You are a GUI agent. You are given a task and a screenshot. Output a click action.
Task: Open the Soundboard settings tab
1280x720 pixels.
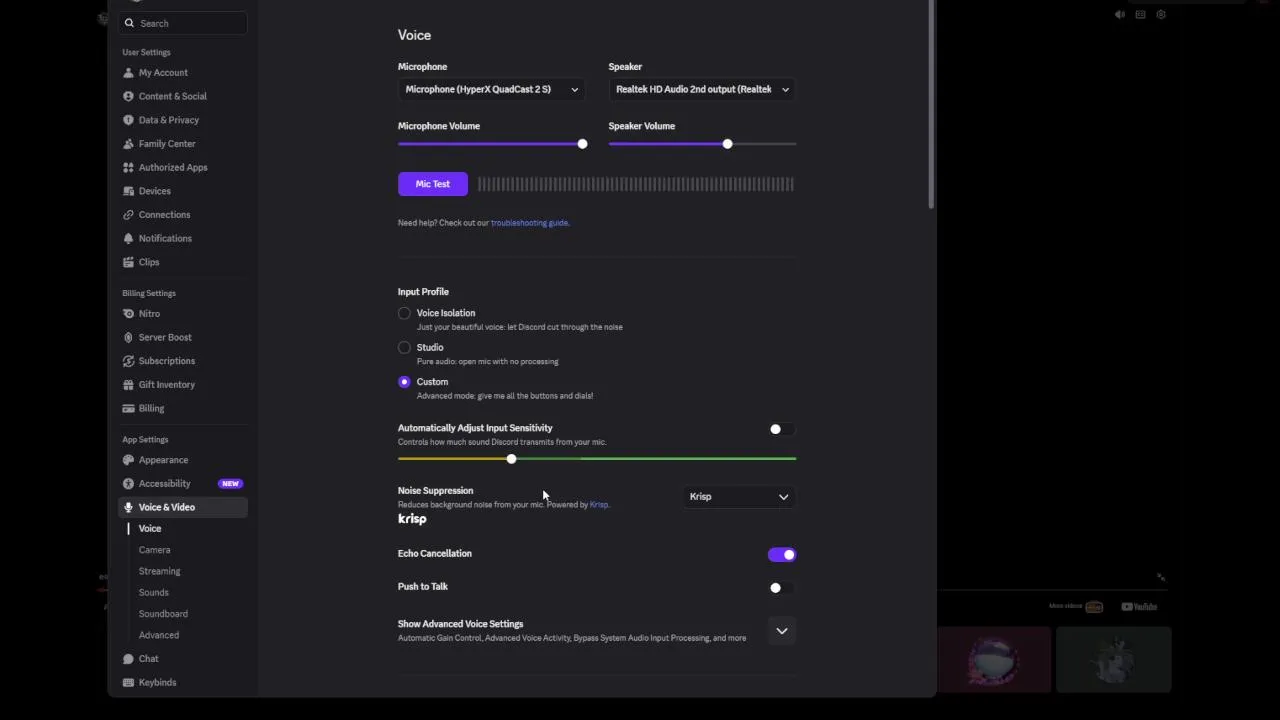click(x=163, y=614)
